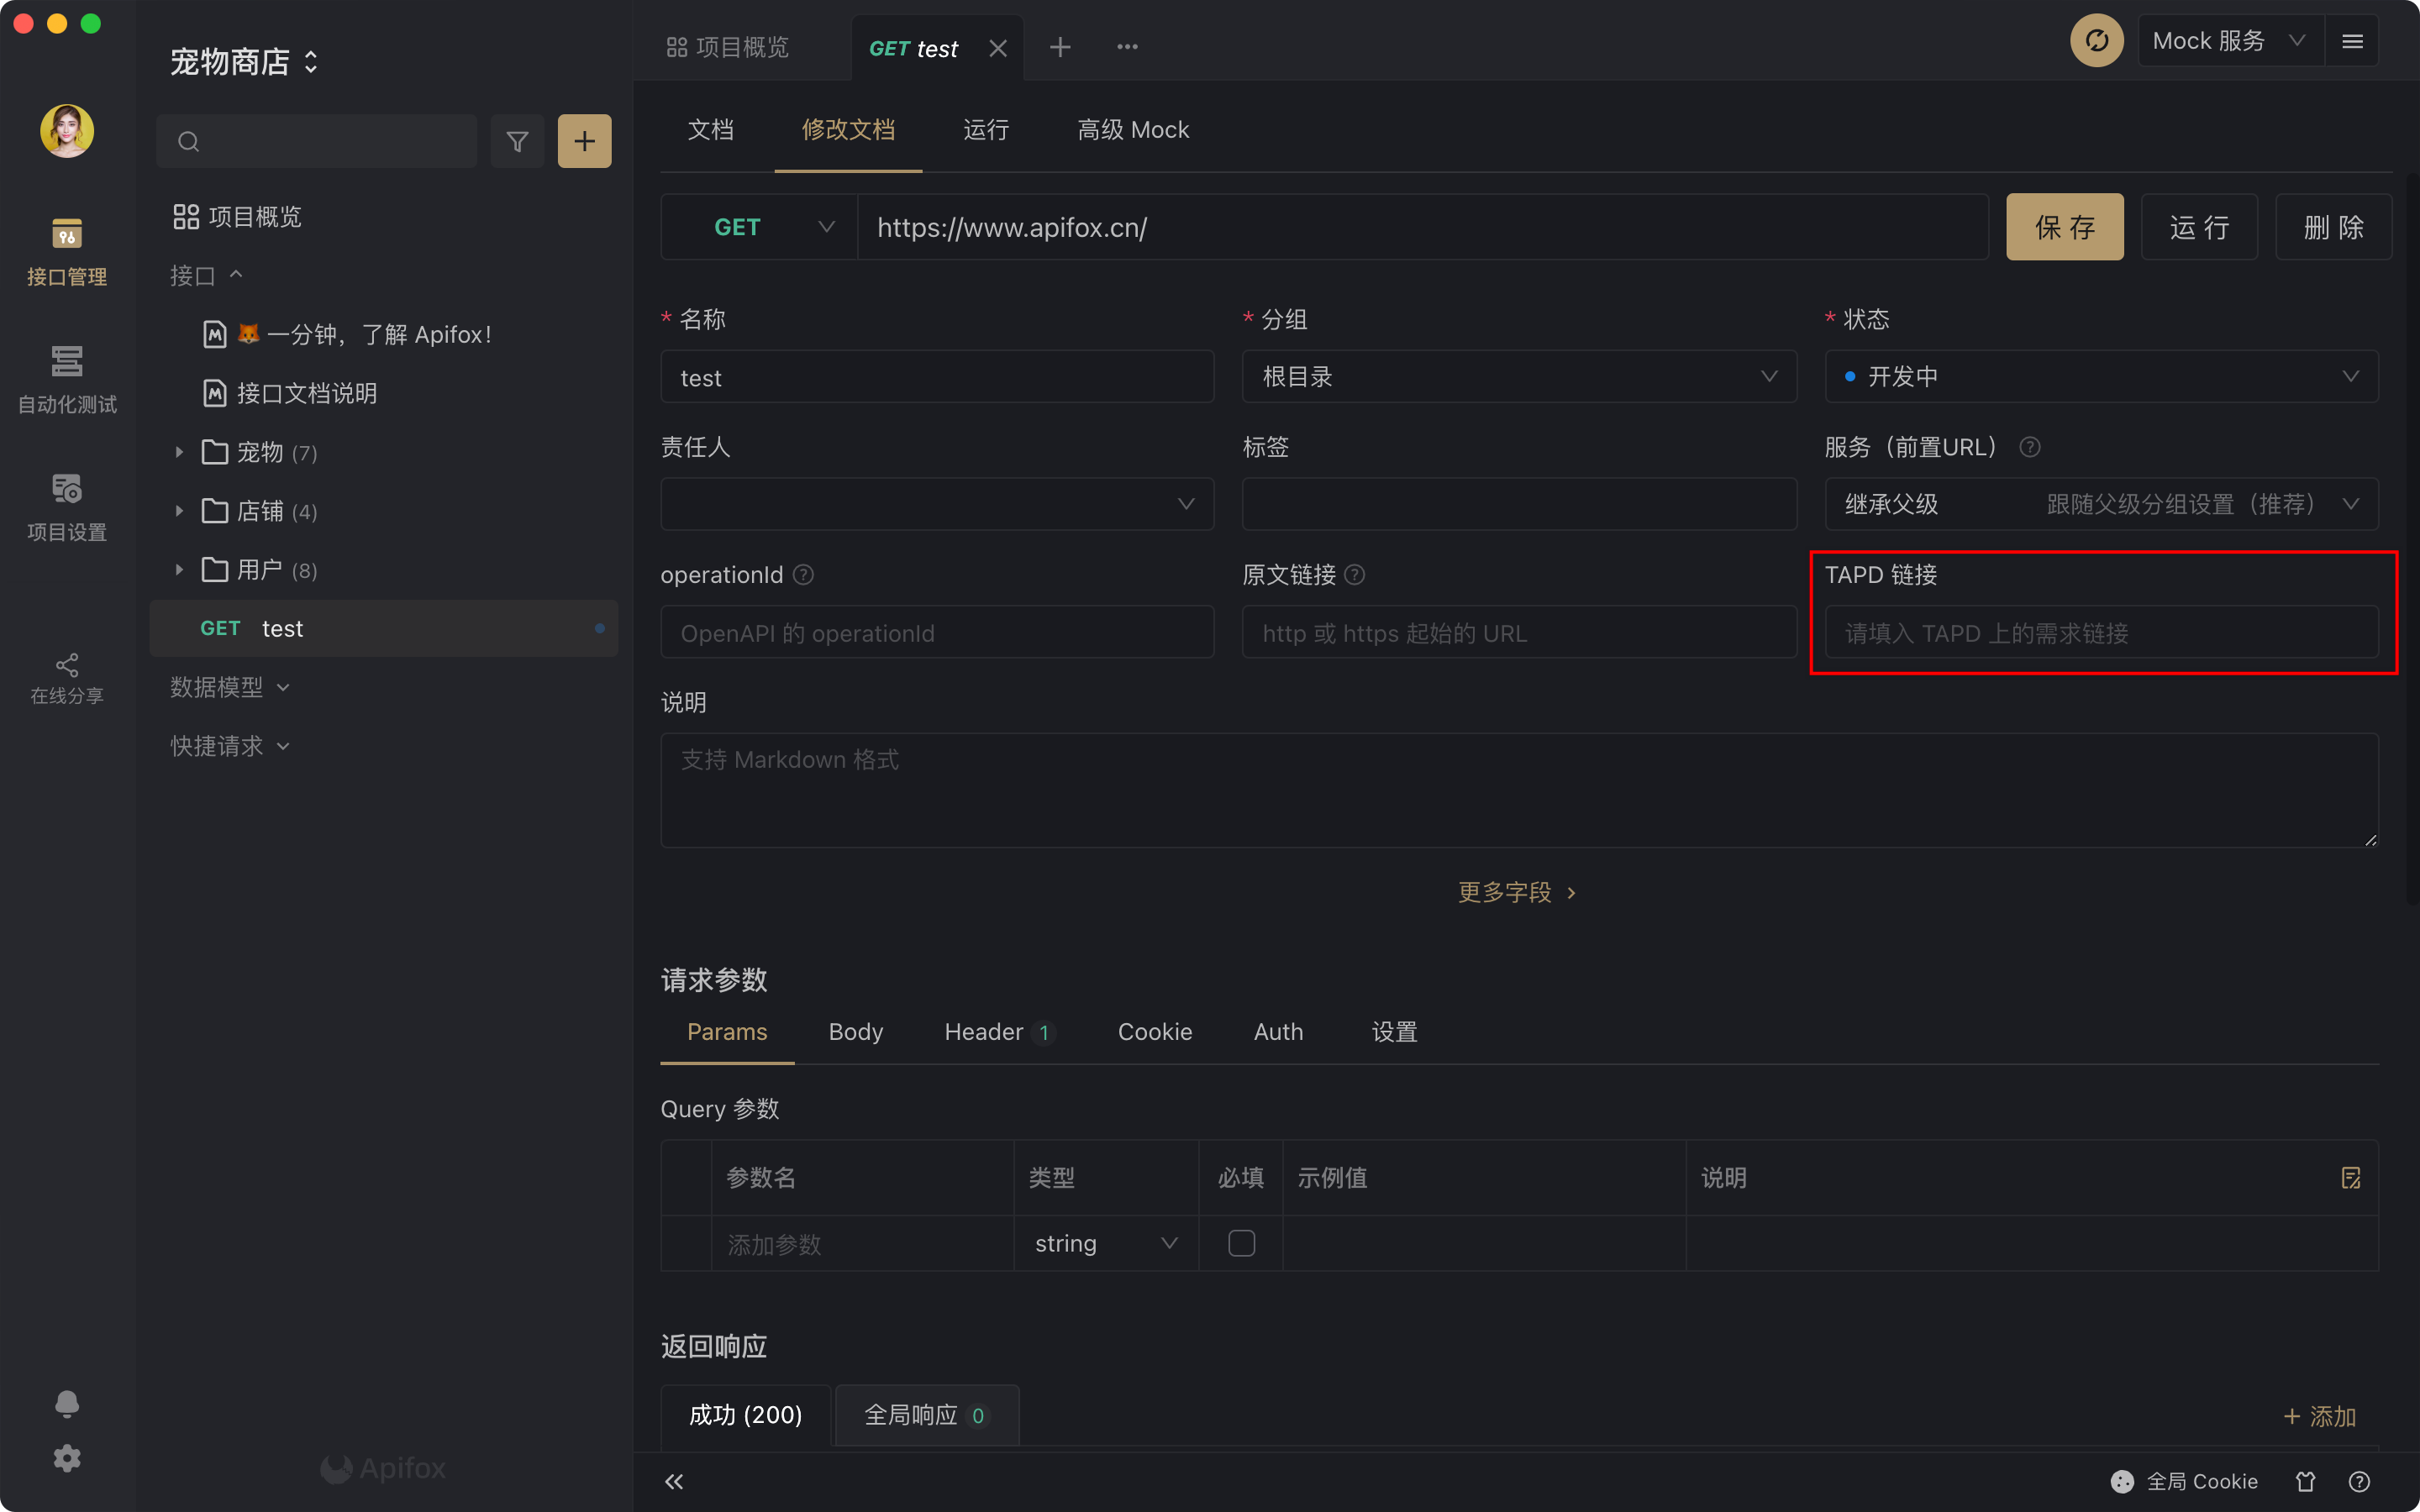Open the GET method dropdown
The height and width of the screenshot is (1512, 2420).
[x=759, y=227]
